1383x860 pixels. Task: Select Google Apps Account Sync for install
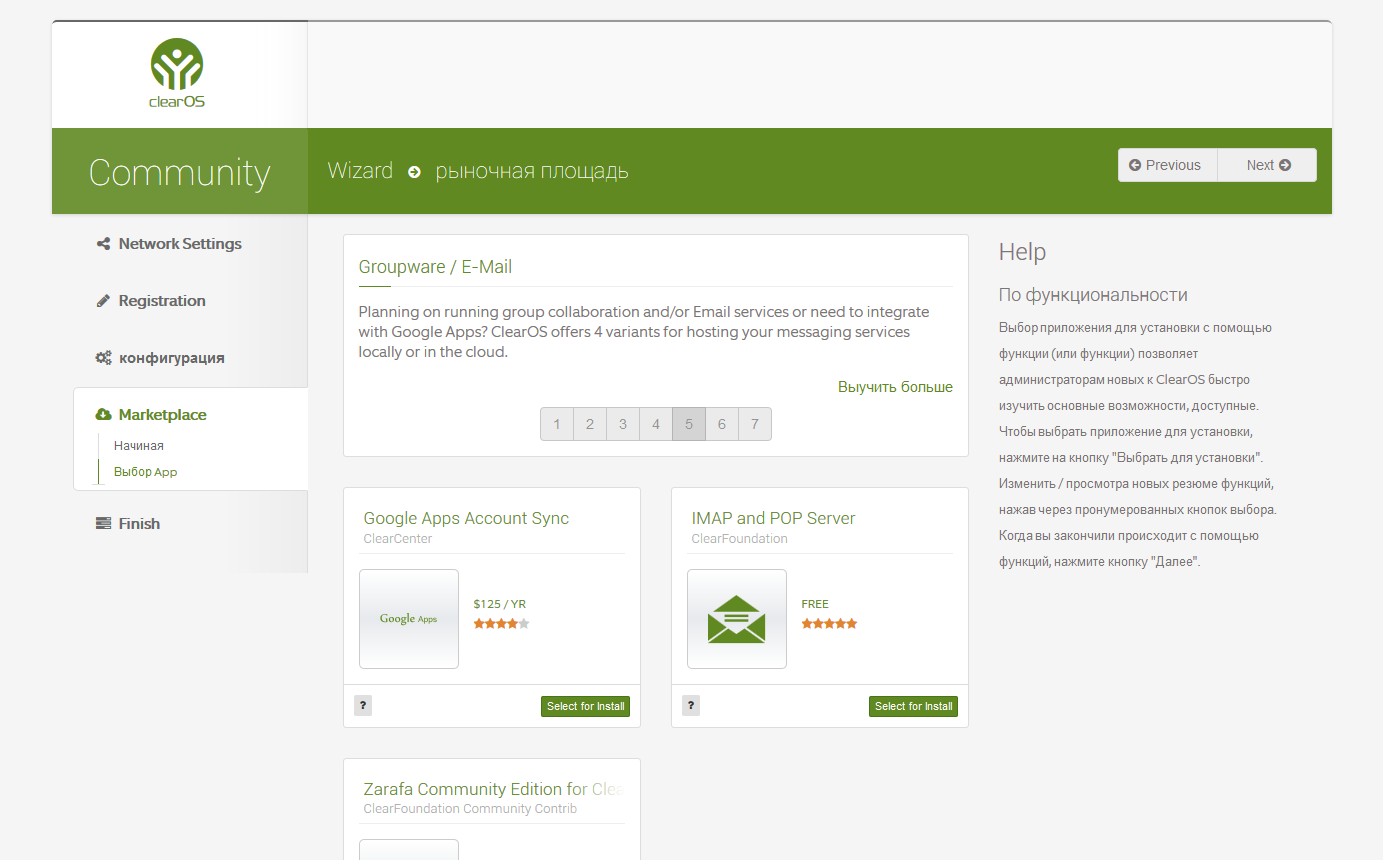(x=586, y=706)
